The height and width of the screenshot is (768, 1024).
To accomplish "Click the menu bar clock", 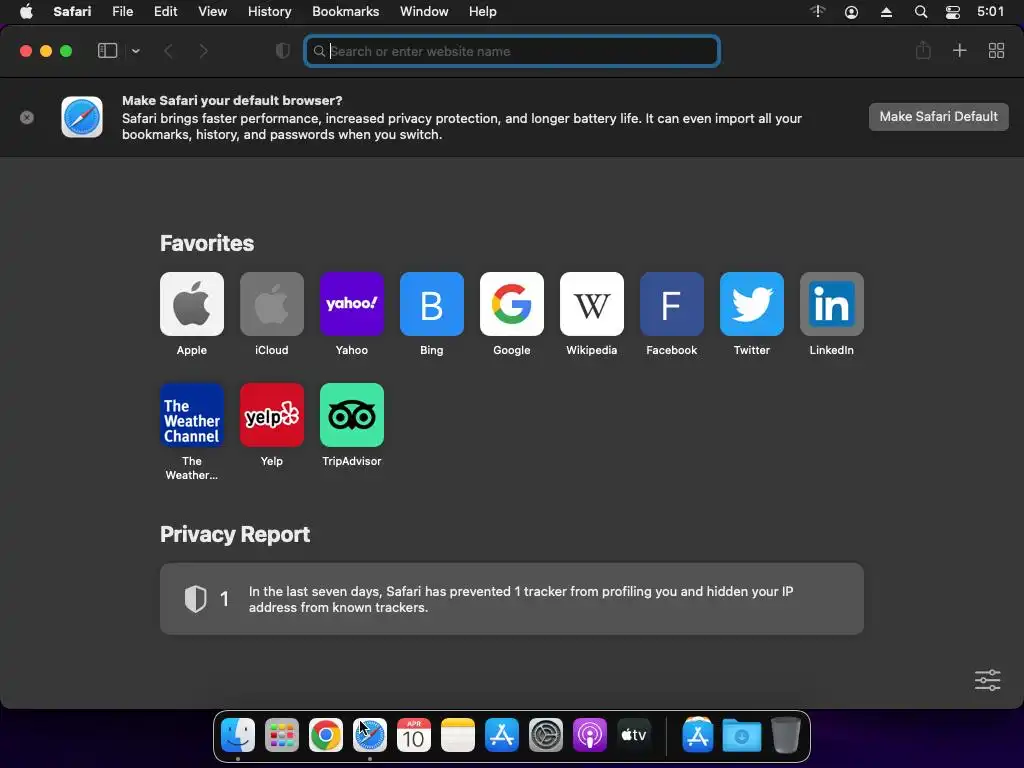I will coord(990,12).
